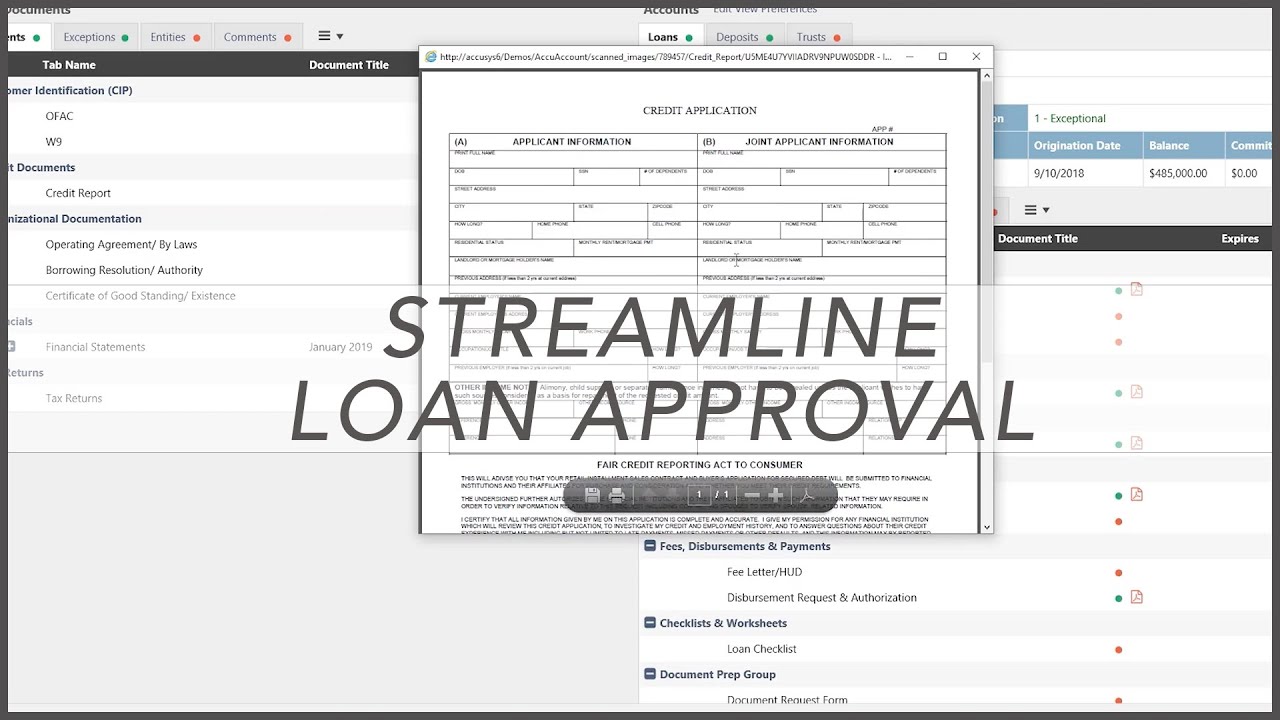Select the Tax Returns row

(74, 398)
